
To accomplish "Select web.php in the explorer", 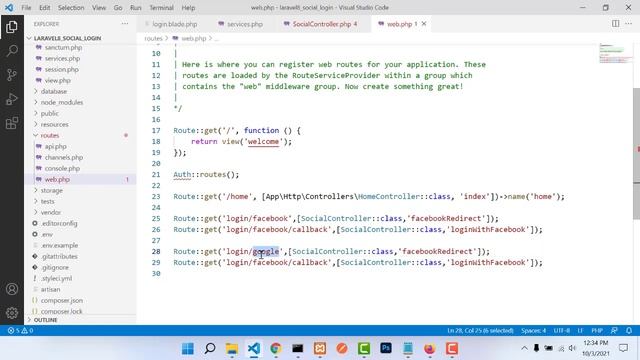I will pyautogui.click(x=57, y=180).
